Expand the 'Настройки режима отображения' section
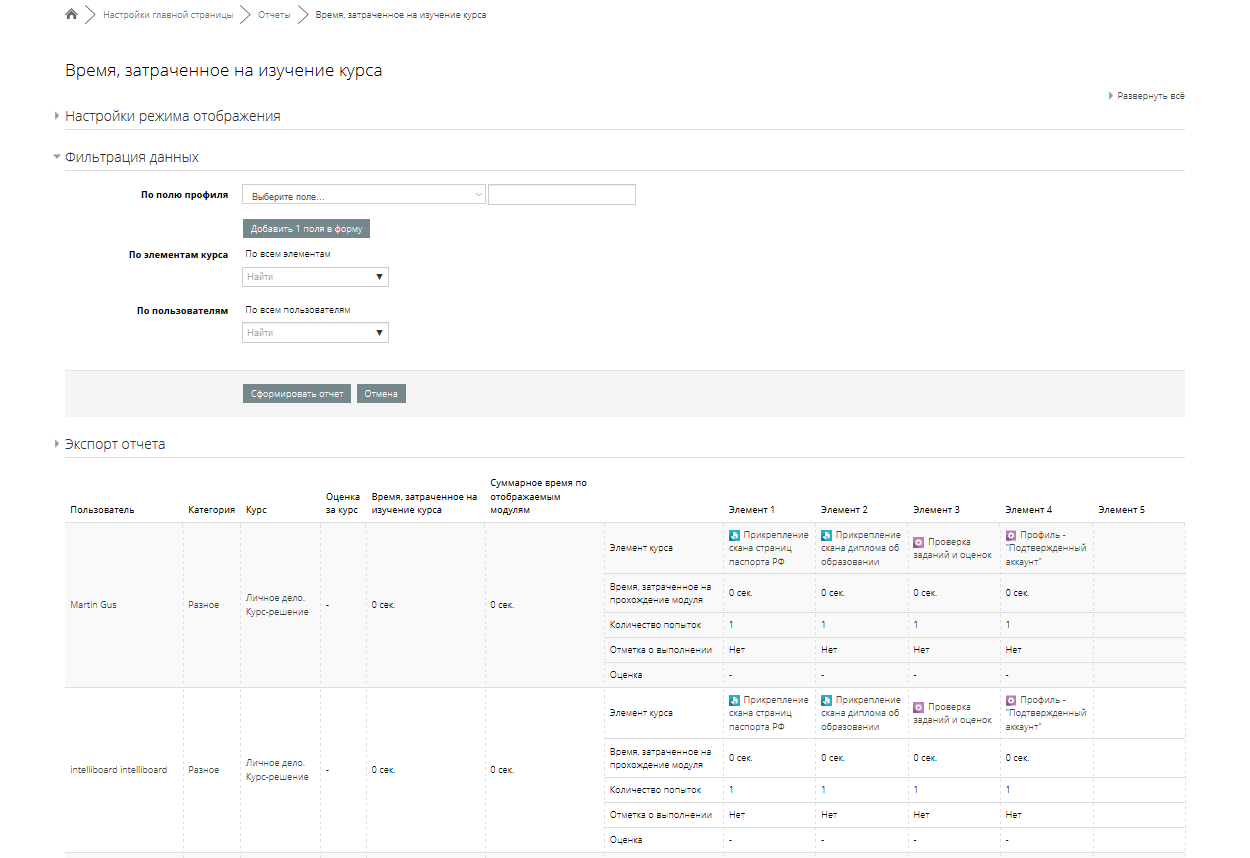This screenshot has height=858, width=1250. (172, 116)
